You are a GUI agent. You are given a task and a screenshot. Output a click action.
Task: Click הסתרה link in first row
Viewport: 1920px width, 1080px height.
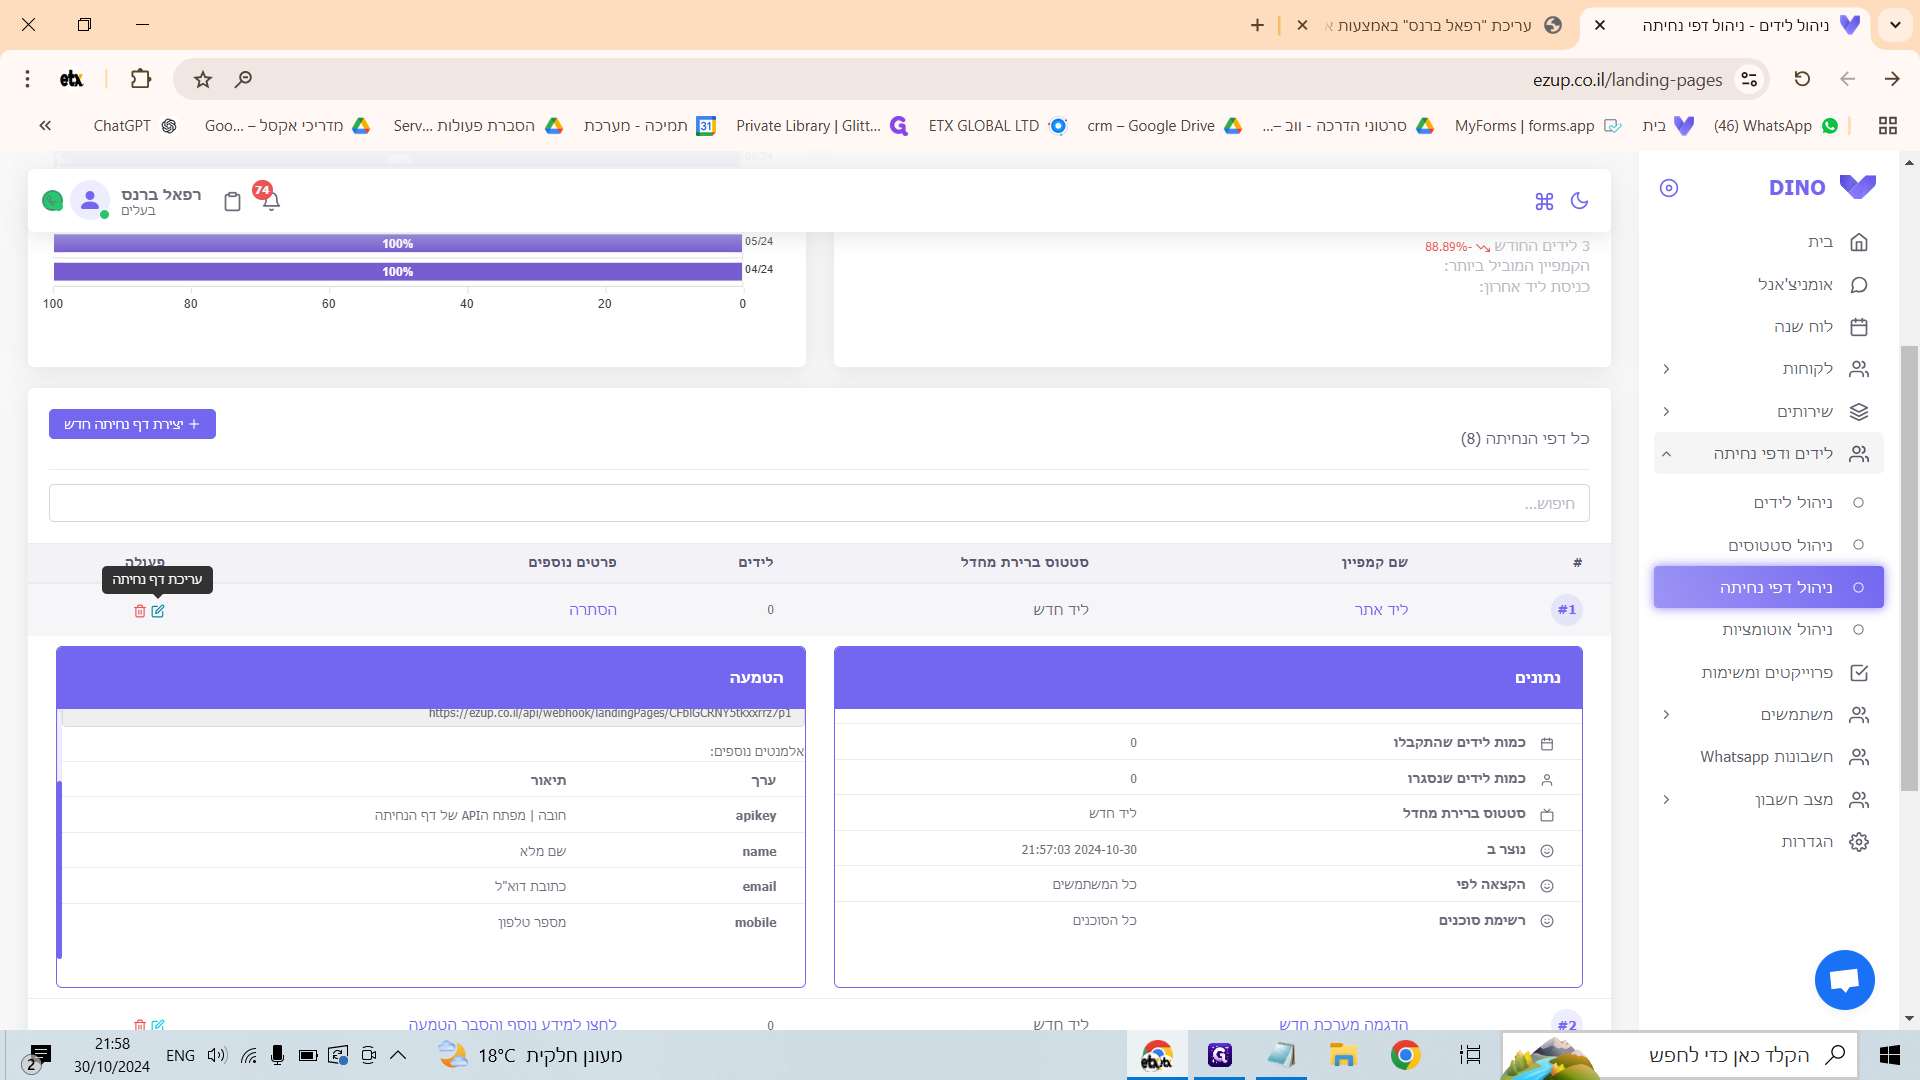(x=593, y=610)
